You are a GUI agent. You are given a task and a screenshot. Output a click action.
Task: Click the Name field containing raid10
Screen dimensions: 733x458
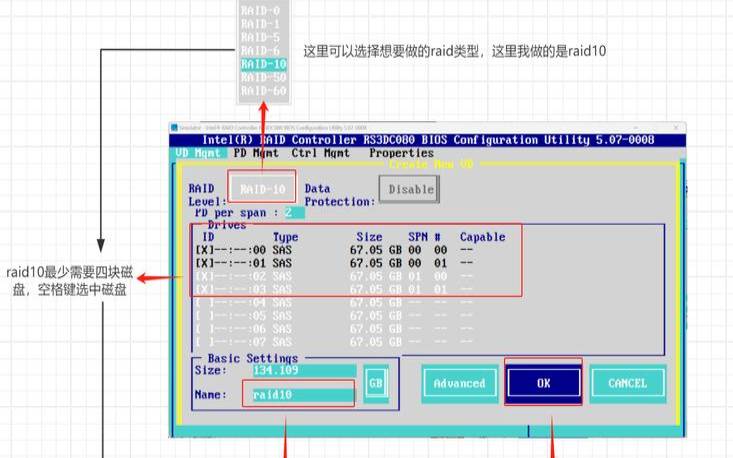click(x=303, y=395)
